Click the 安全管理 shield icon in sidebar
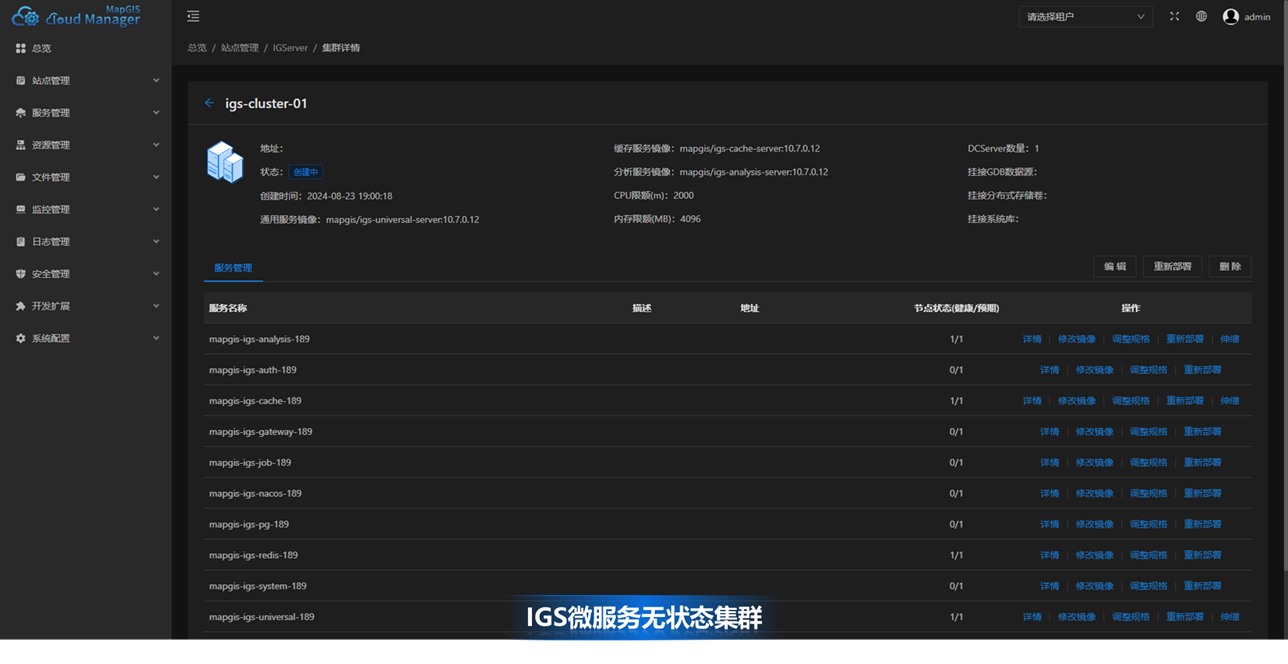1288x664 pixels. pos(20,274)
